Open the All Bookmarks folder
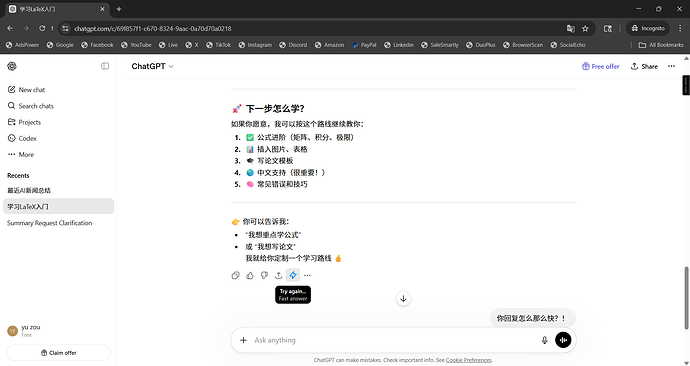This screenshot has width=690, height=366. click(x=661, y=45)
